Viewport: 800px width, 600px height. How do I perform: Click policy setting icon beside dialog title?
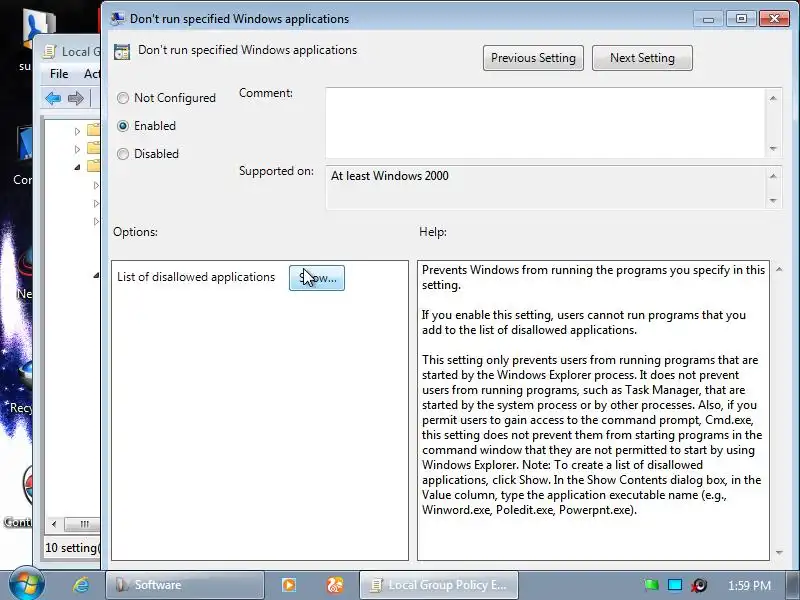pyautogui.click(x=122, y=52)
